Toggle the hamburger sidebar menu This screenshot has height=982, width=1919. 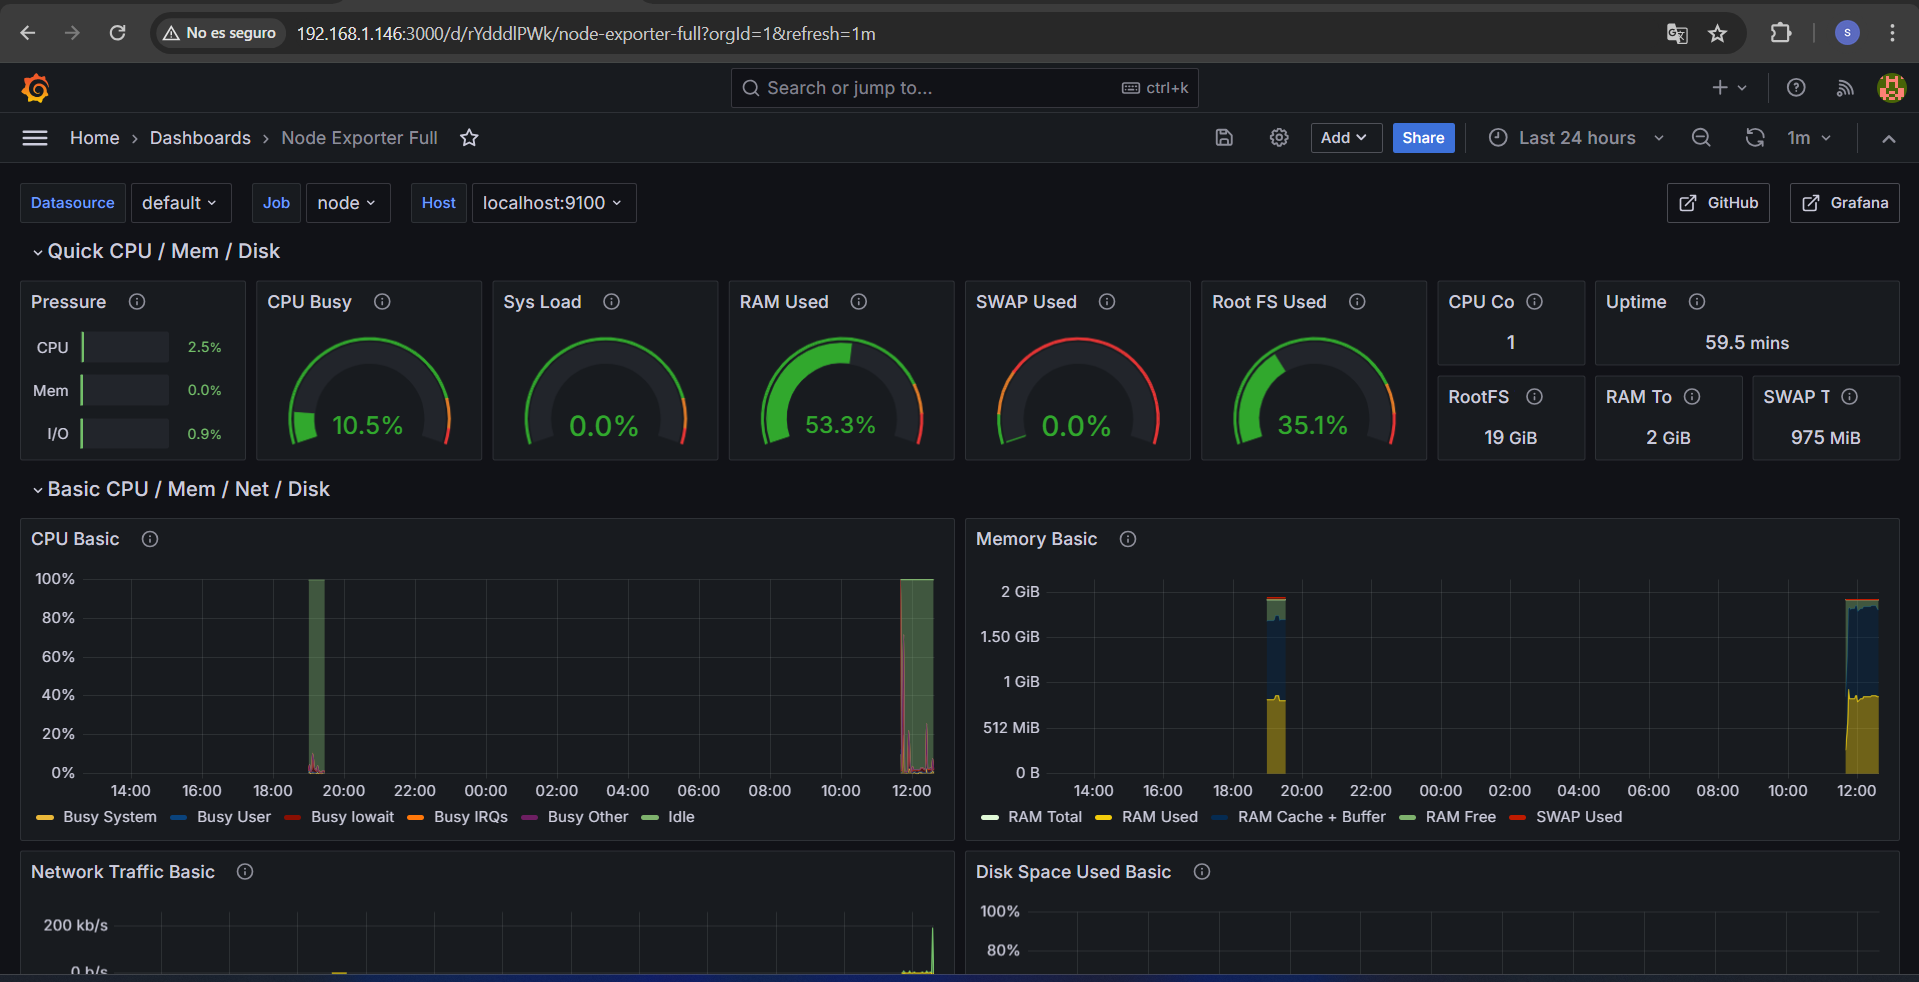(x=35, y=138)
